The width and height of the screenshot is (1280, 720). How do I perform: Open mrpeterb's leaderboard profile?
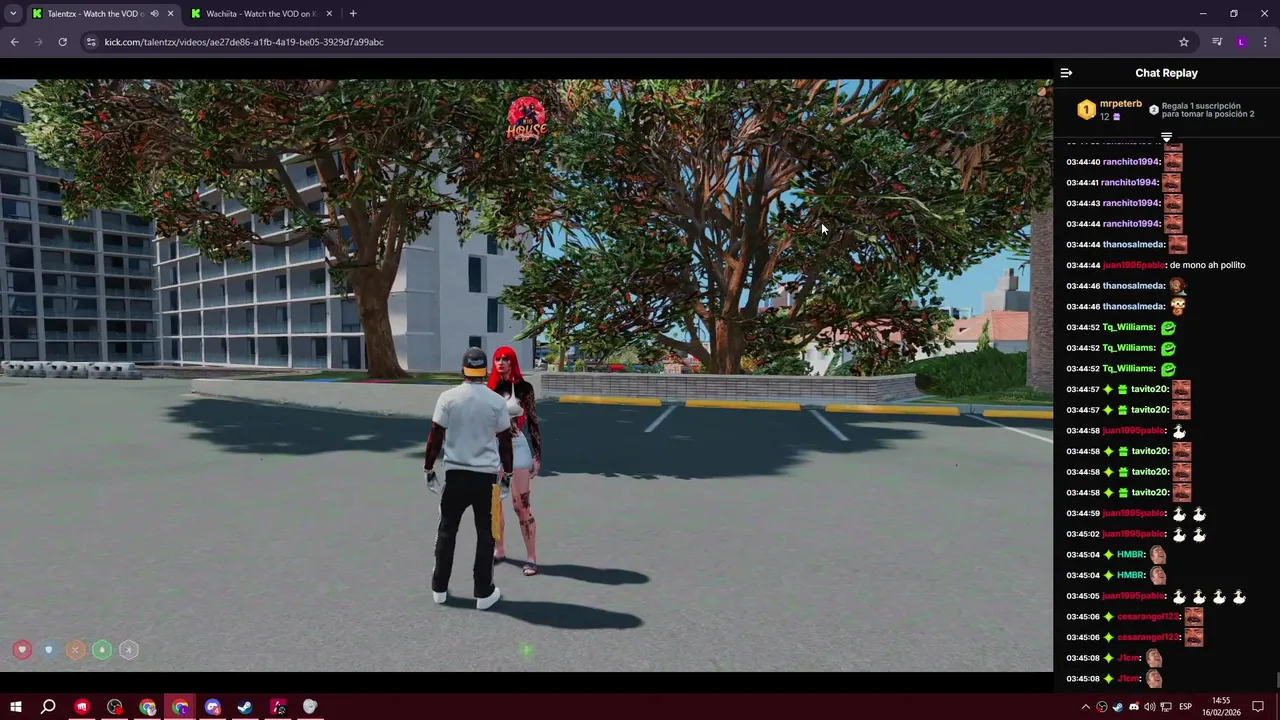point(1120,104)
